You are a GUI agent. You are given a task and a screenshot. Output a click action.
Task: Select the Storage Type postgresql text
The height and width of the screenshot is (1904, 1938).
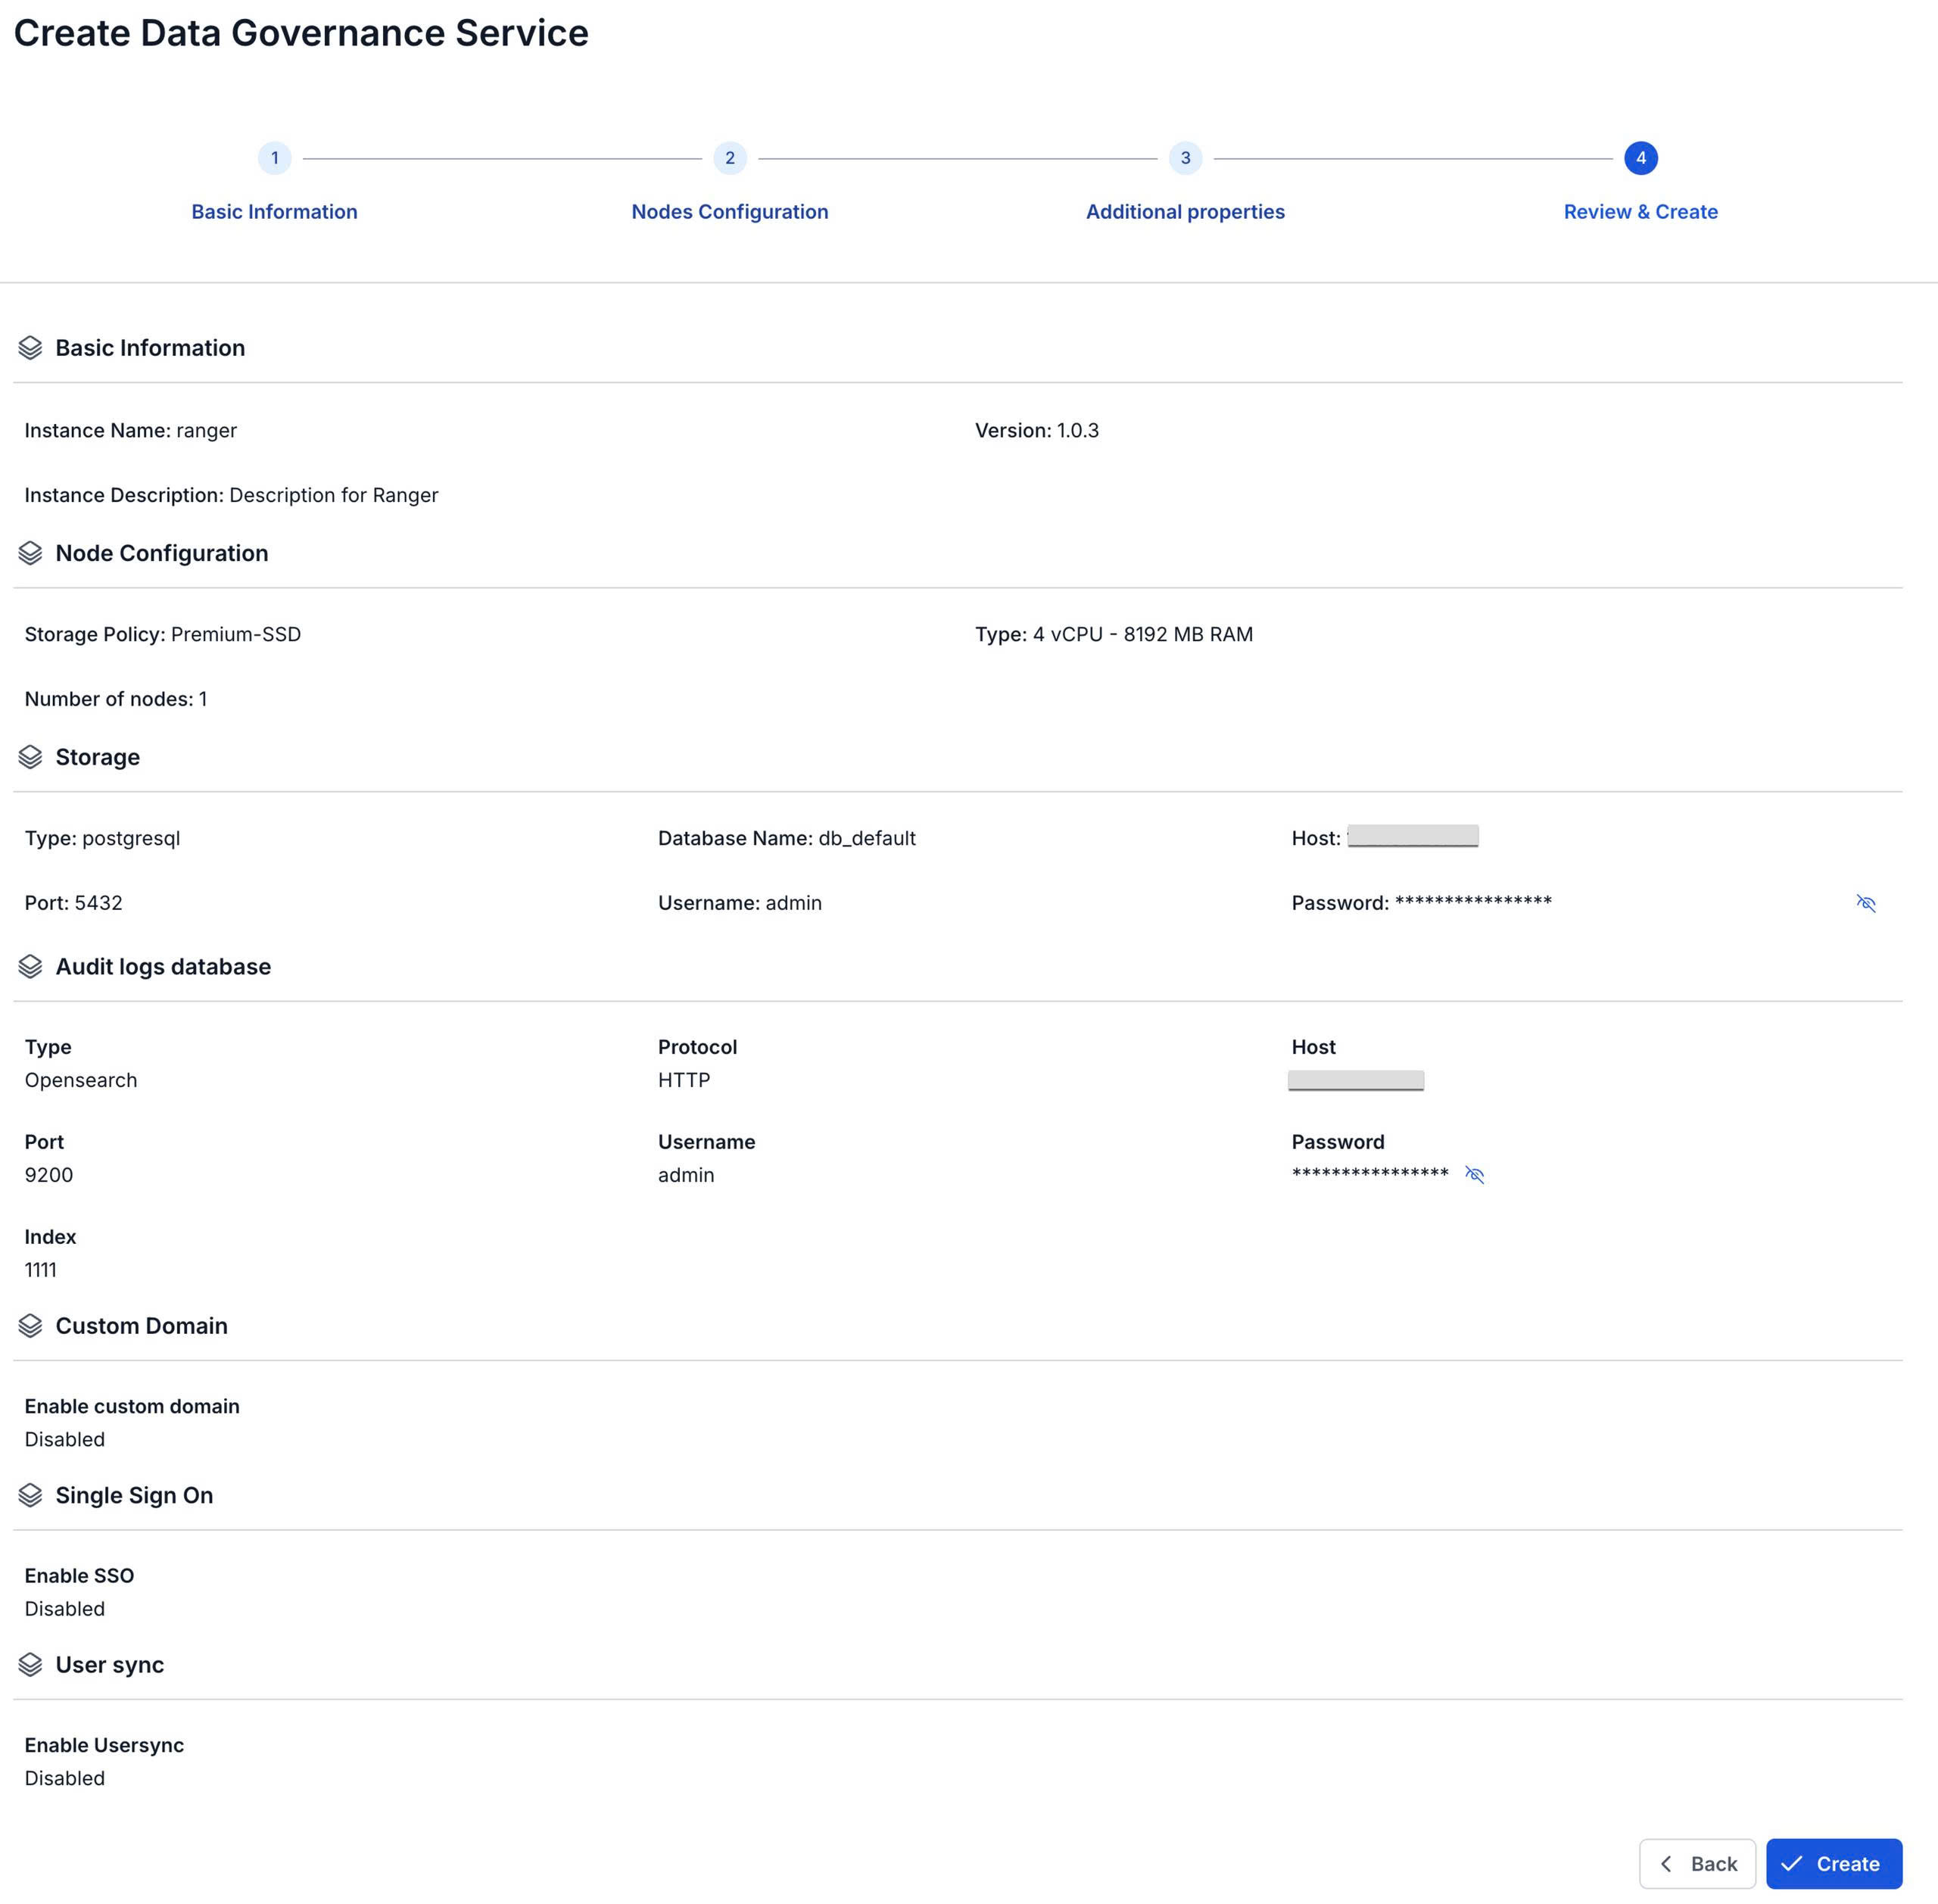(102, 838)
